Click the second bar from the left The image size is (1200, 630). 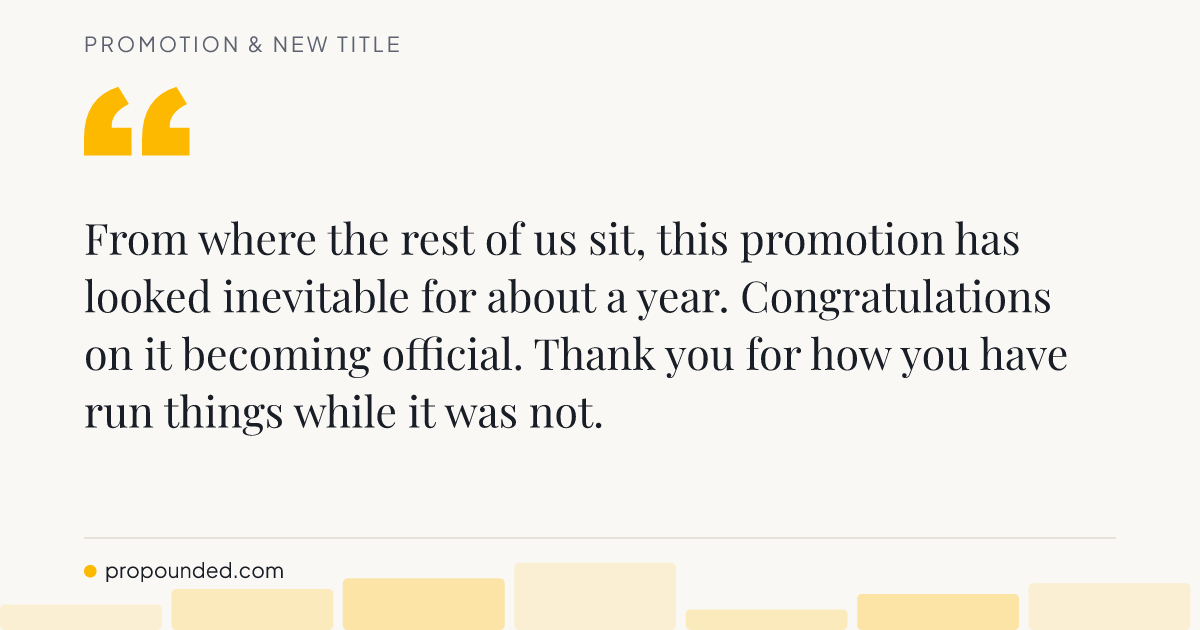252,609
